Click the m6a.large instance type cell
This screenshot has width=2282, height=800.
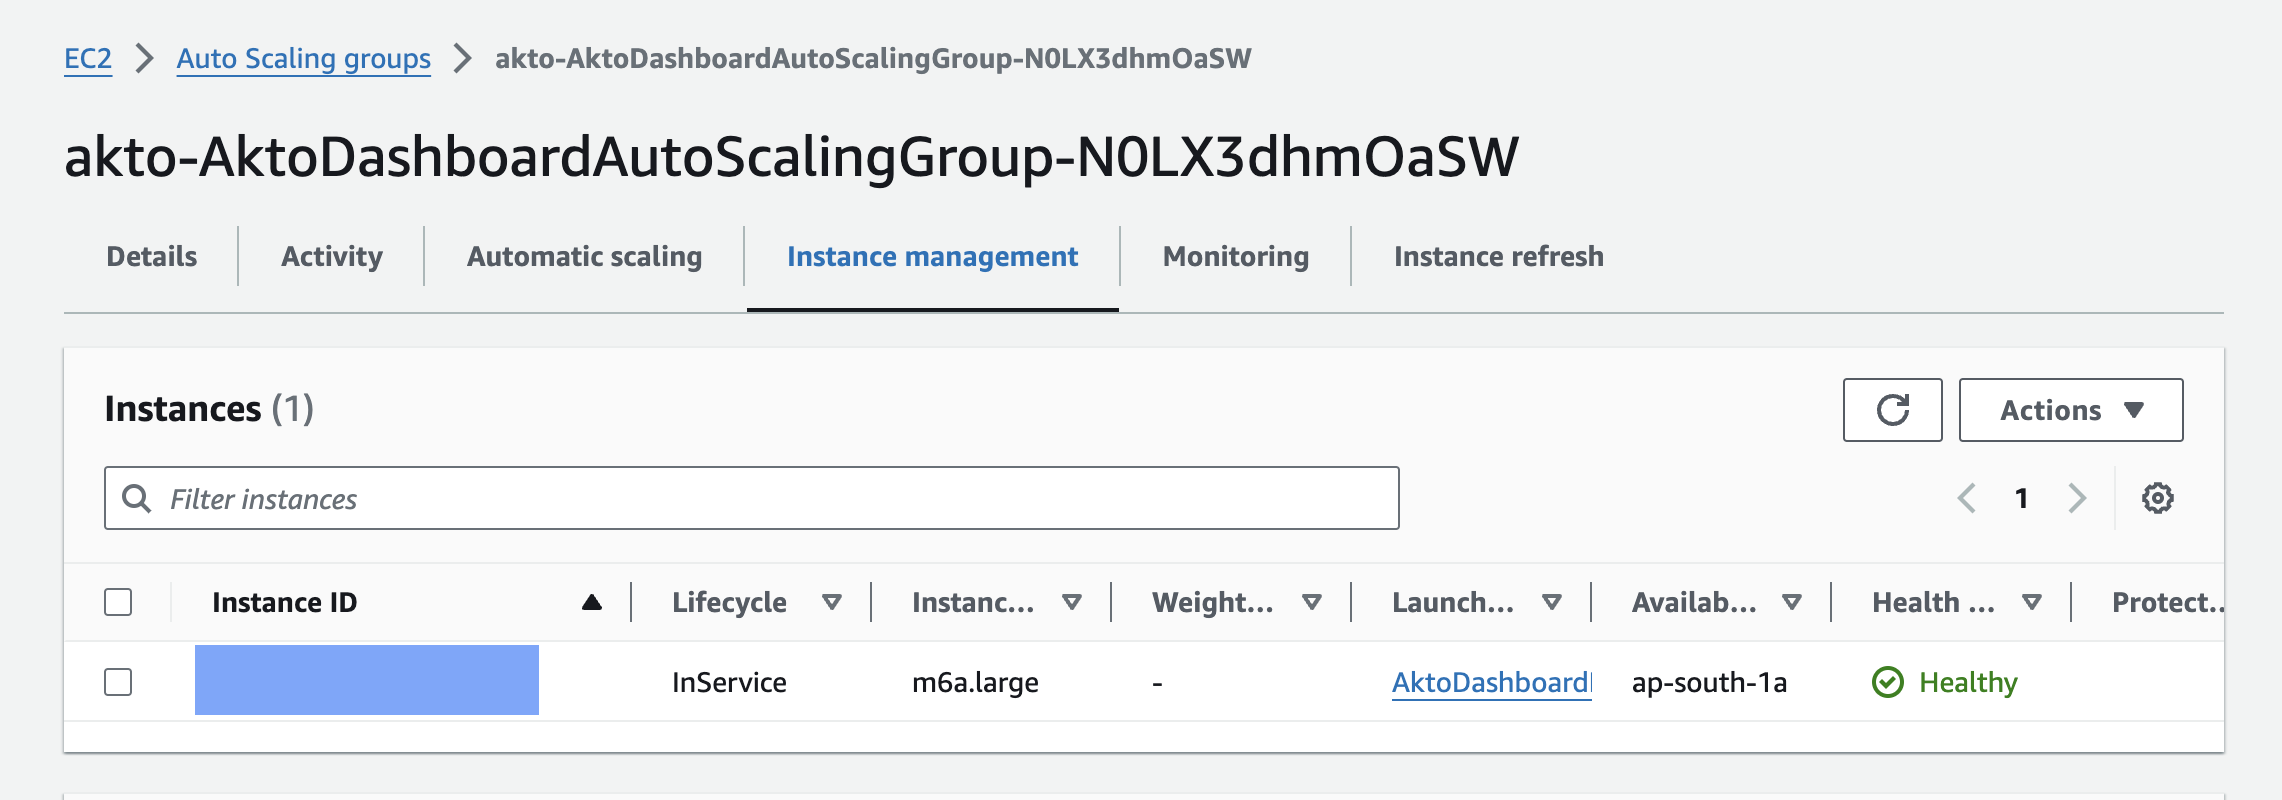click(975, 682)
